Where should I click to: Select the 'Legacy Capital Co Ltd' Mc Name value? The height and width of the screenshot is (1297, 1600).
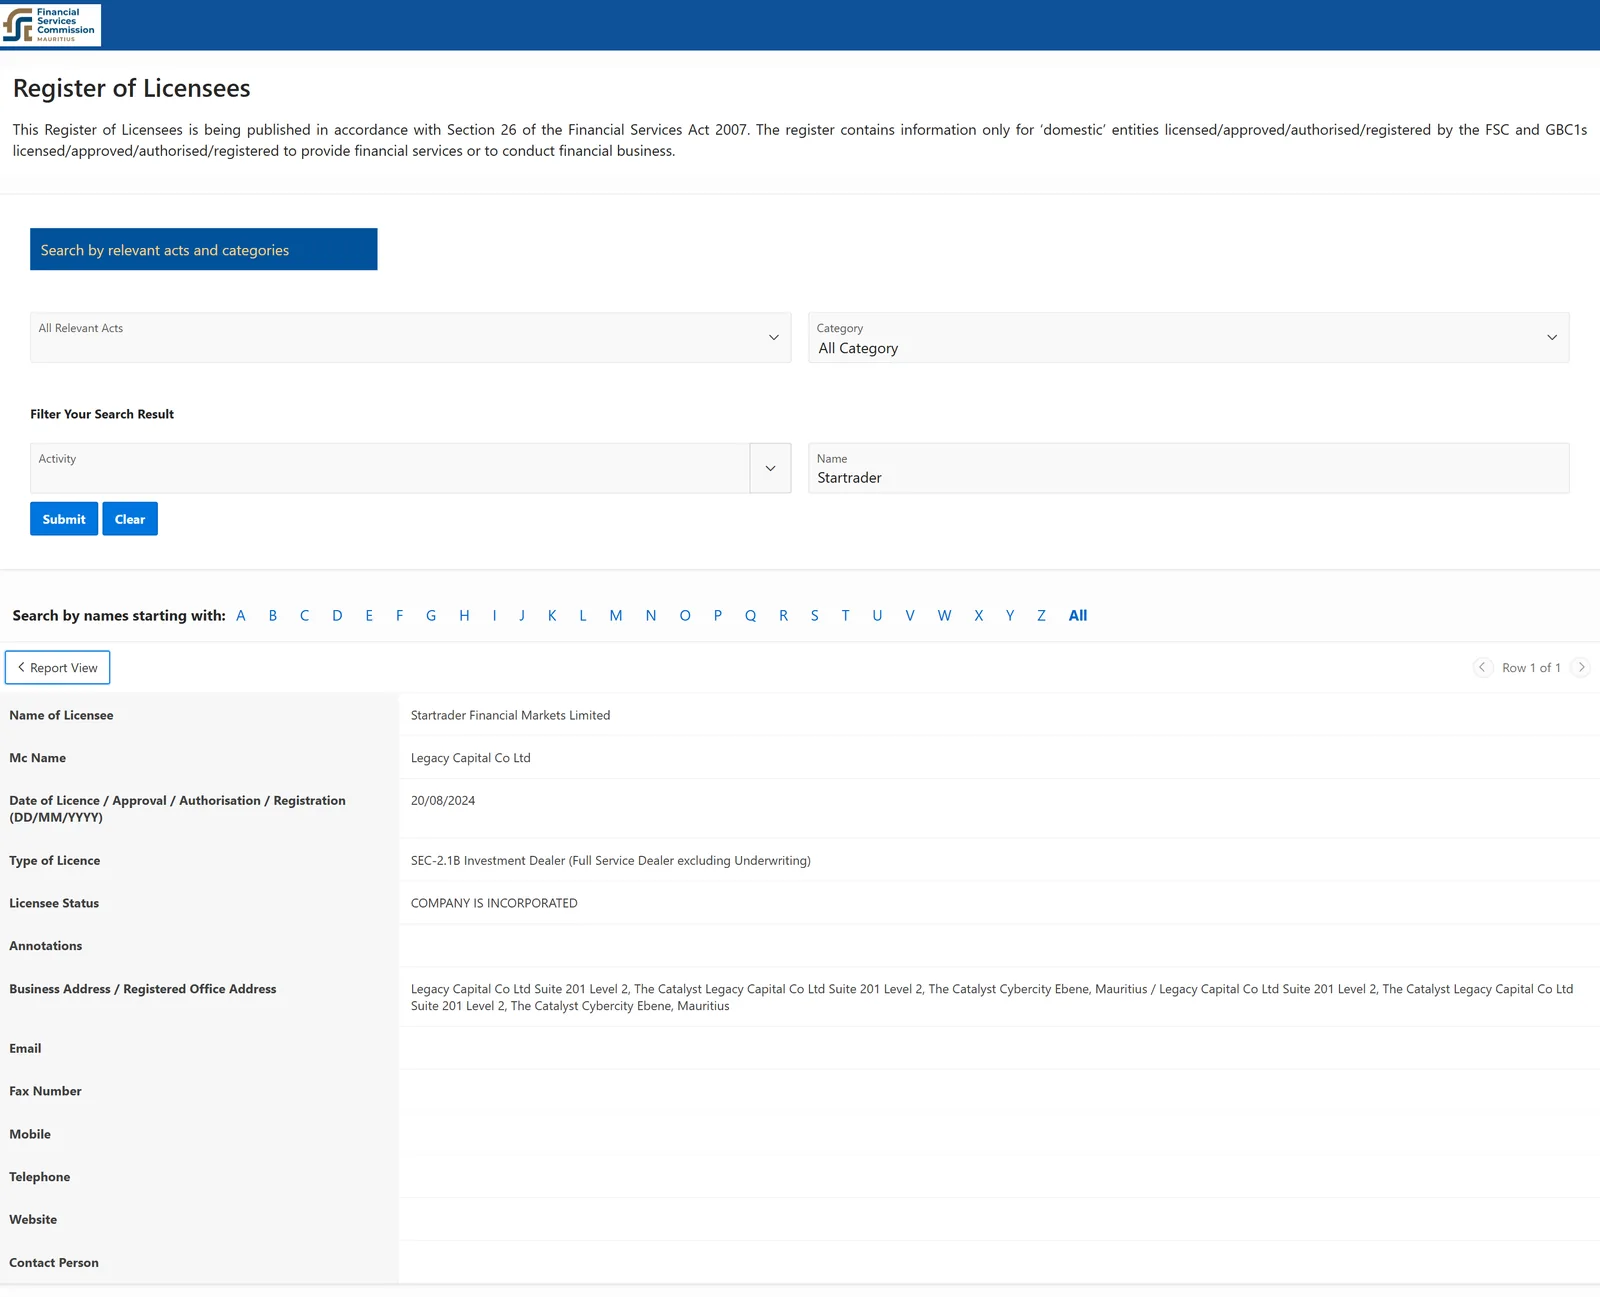(x=471, y=758)
